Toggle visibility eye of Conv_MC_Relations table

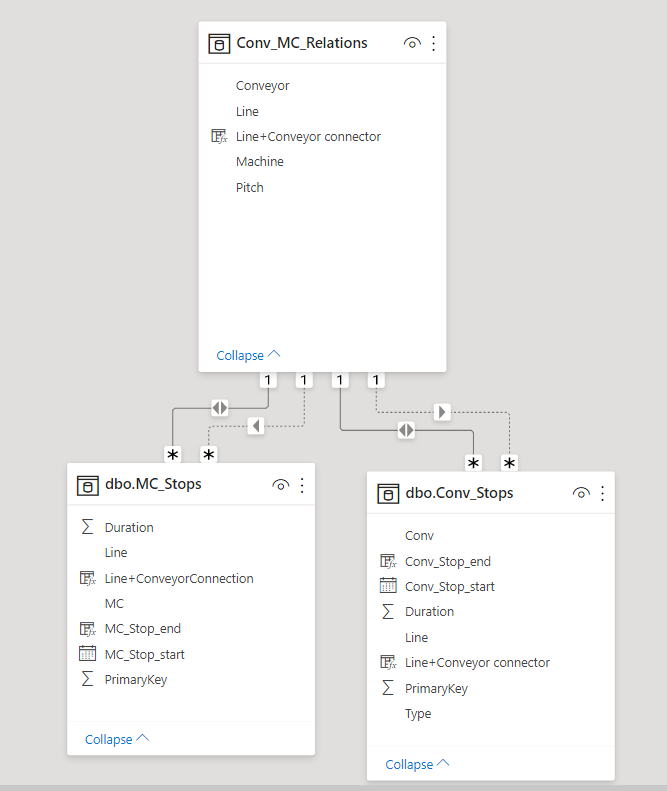(412, 43)
